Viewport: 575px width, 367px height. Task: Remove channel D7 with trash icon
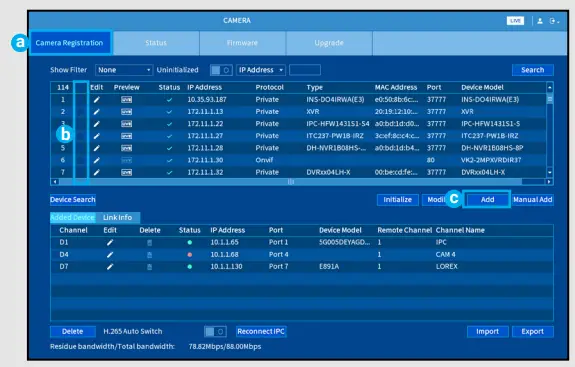point(150,267)
